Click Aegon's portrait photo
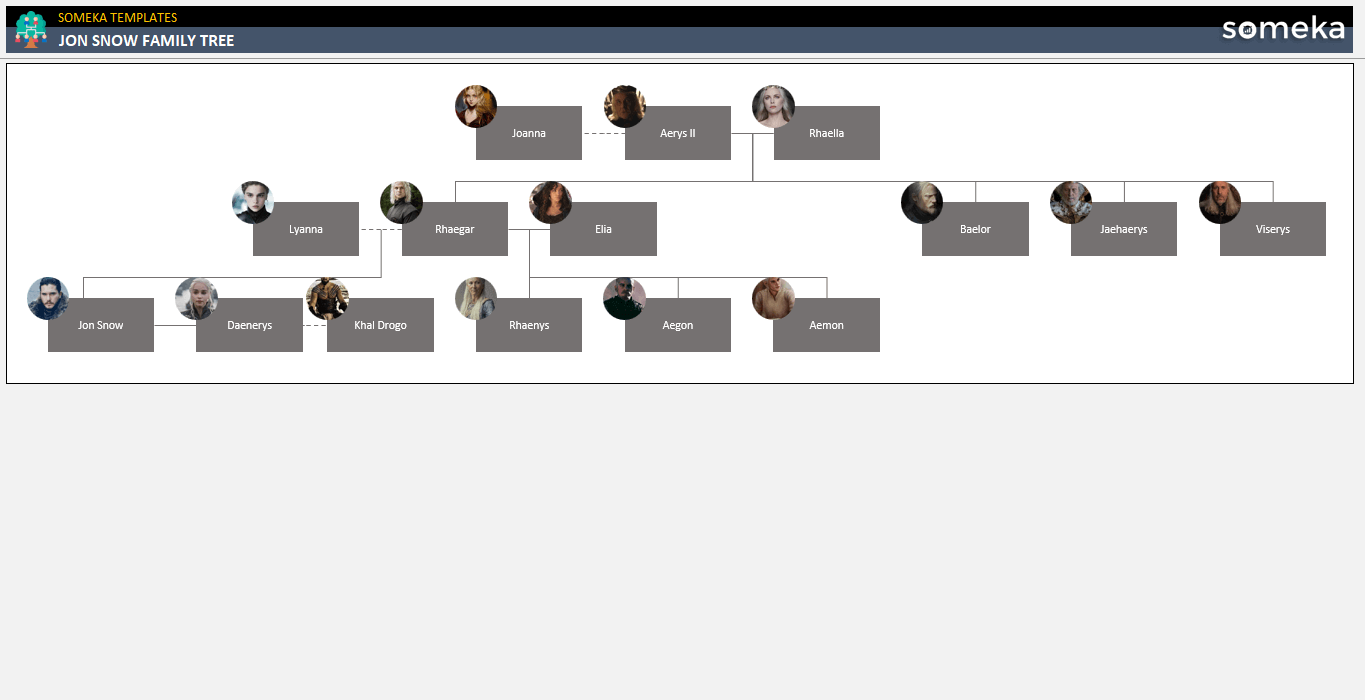This screenshot has height=700, width=1365. point(625,298)
